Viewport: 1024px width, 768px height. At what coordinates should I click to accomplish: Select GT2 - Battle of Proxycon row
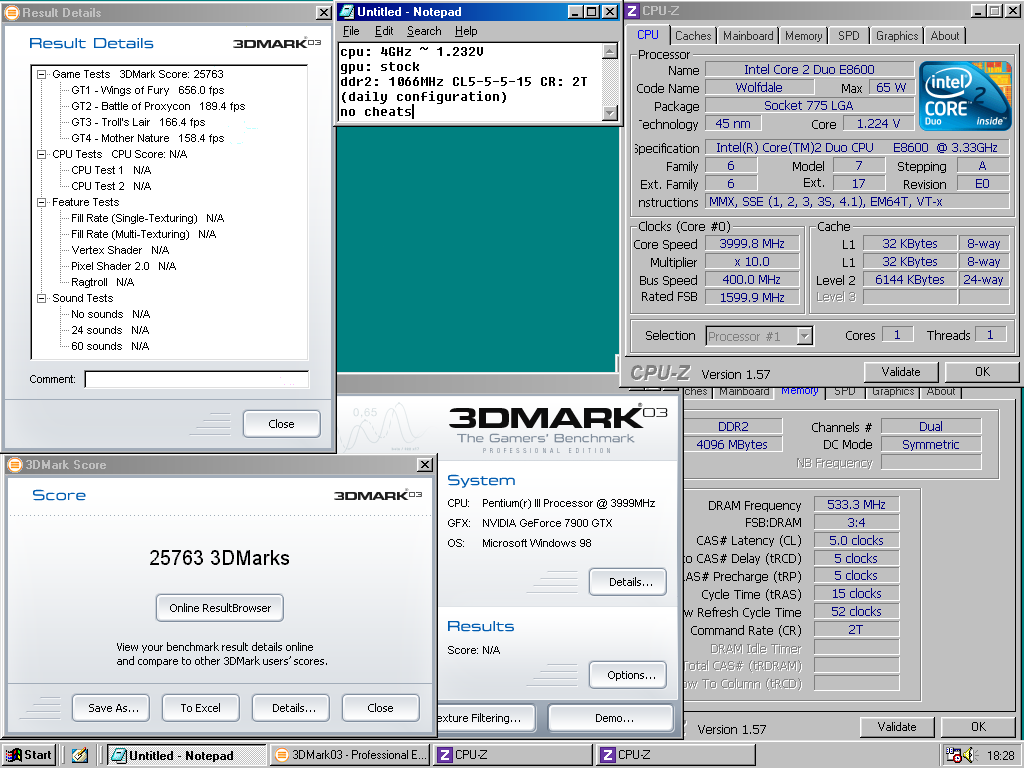[x=158, y=106]
